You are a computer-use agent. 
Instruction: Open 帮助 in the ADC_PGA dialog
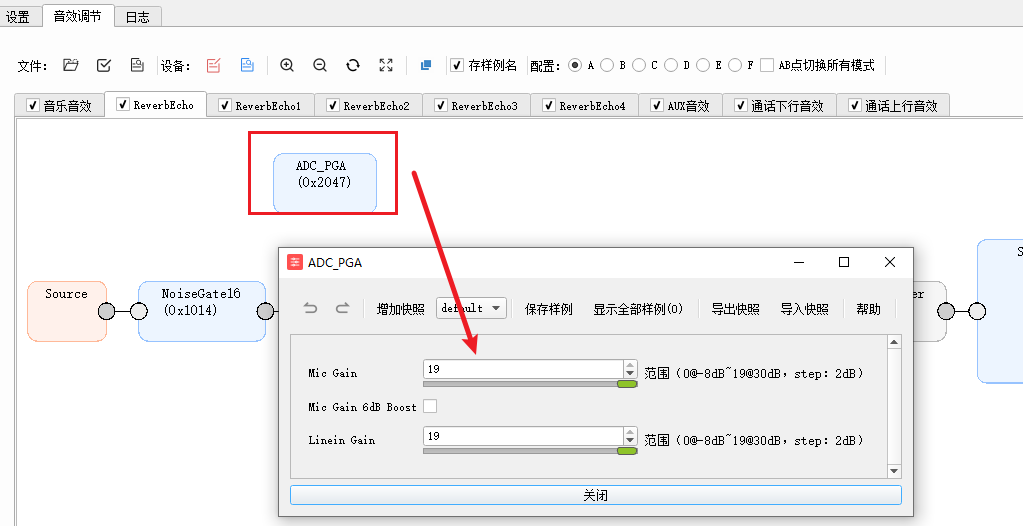(x=868, y=309)
